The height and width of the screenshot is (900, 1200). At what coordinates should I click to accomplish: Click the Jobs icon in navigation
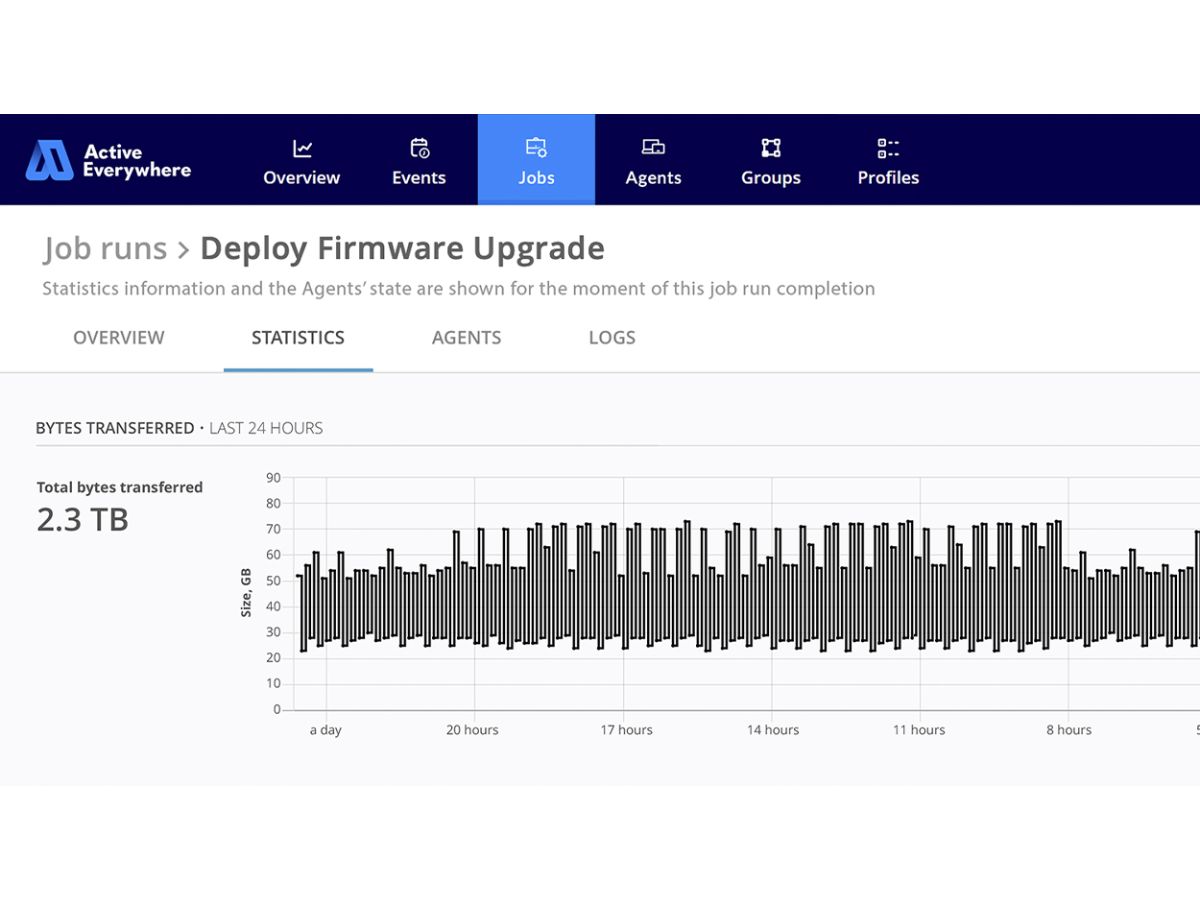tap(536, 148)
